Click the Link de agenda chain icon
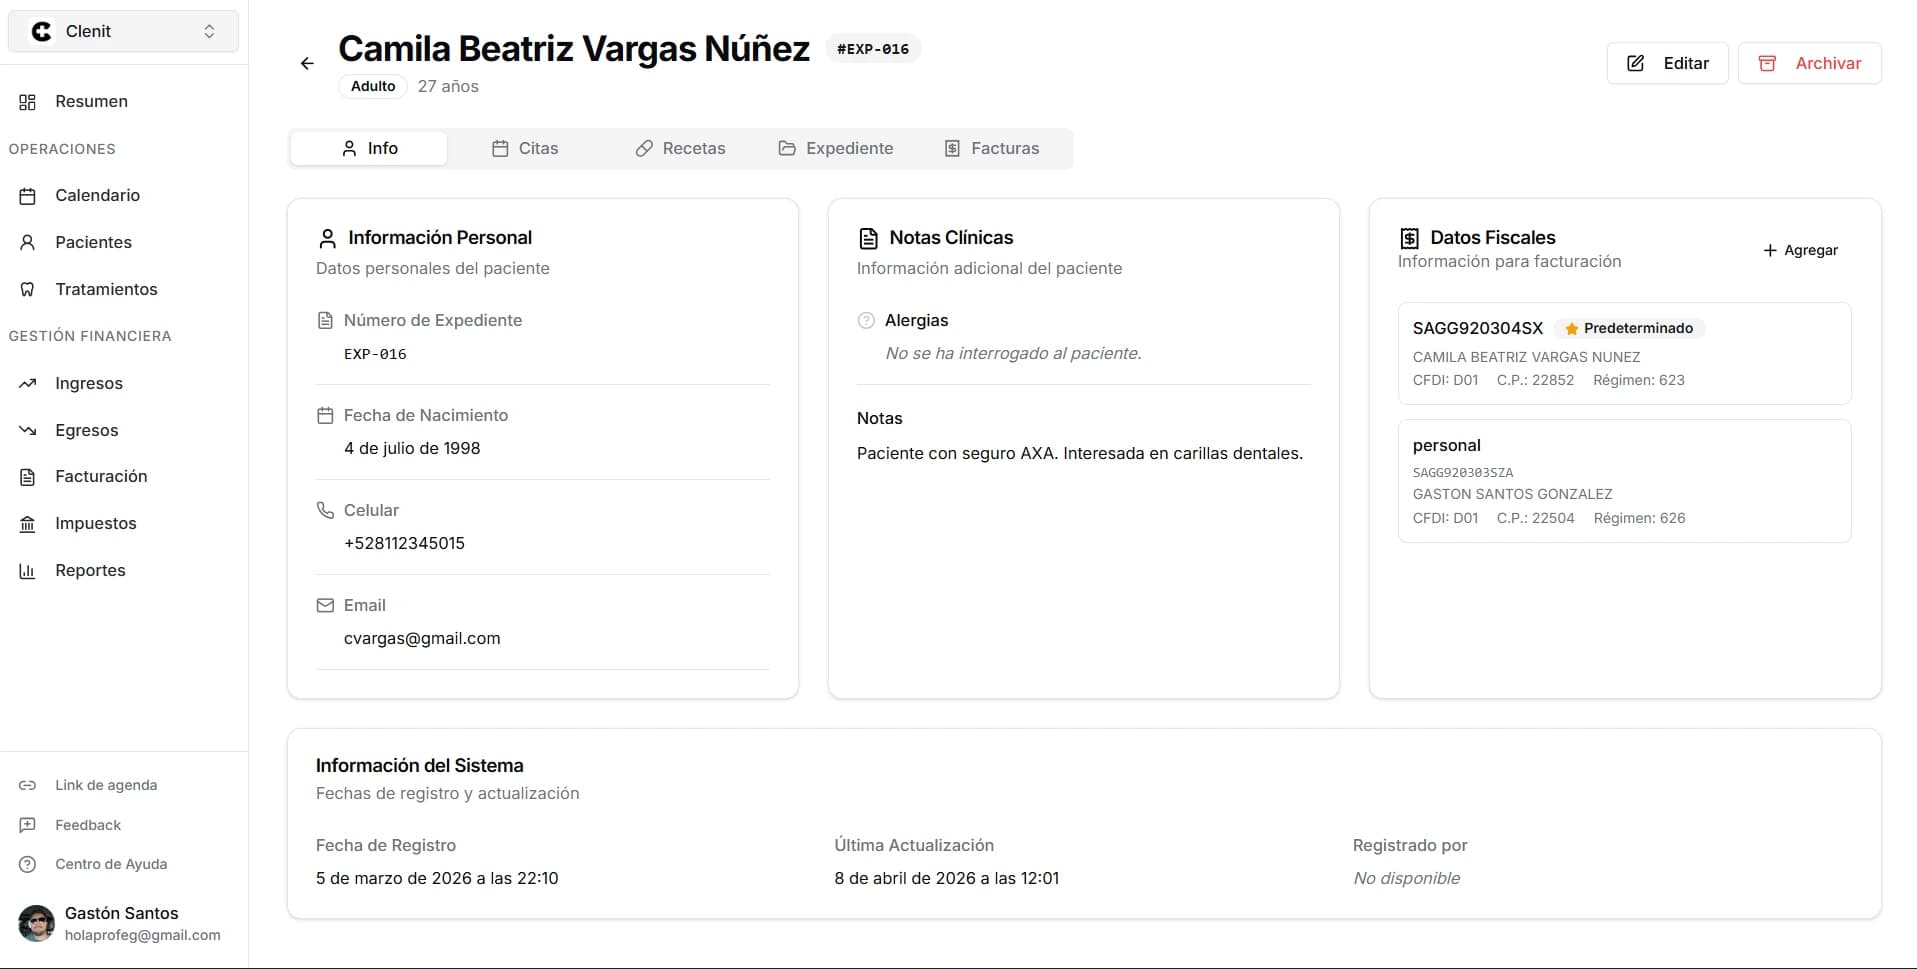 pos(28,785)
